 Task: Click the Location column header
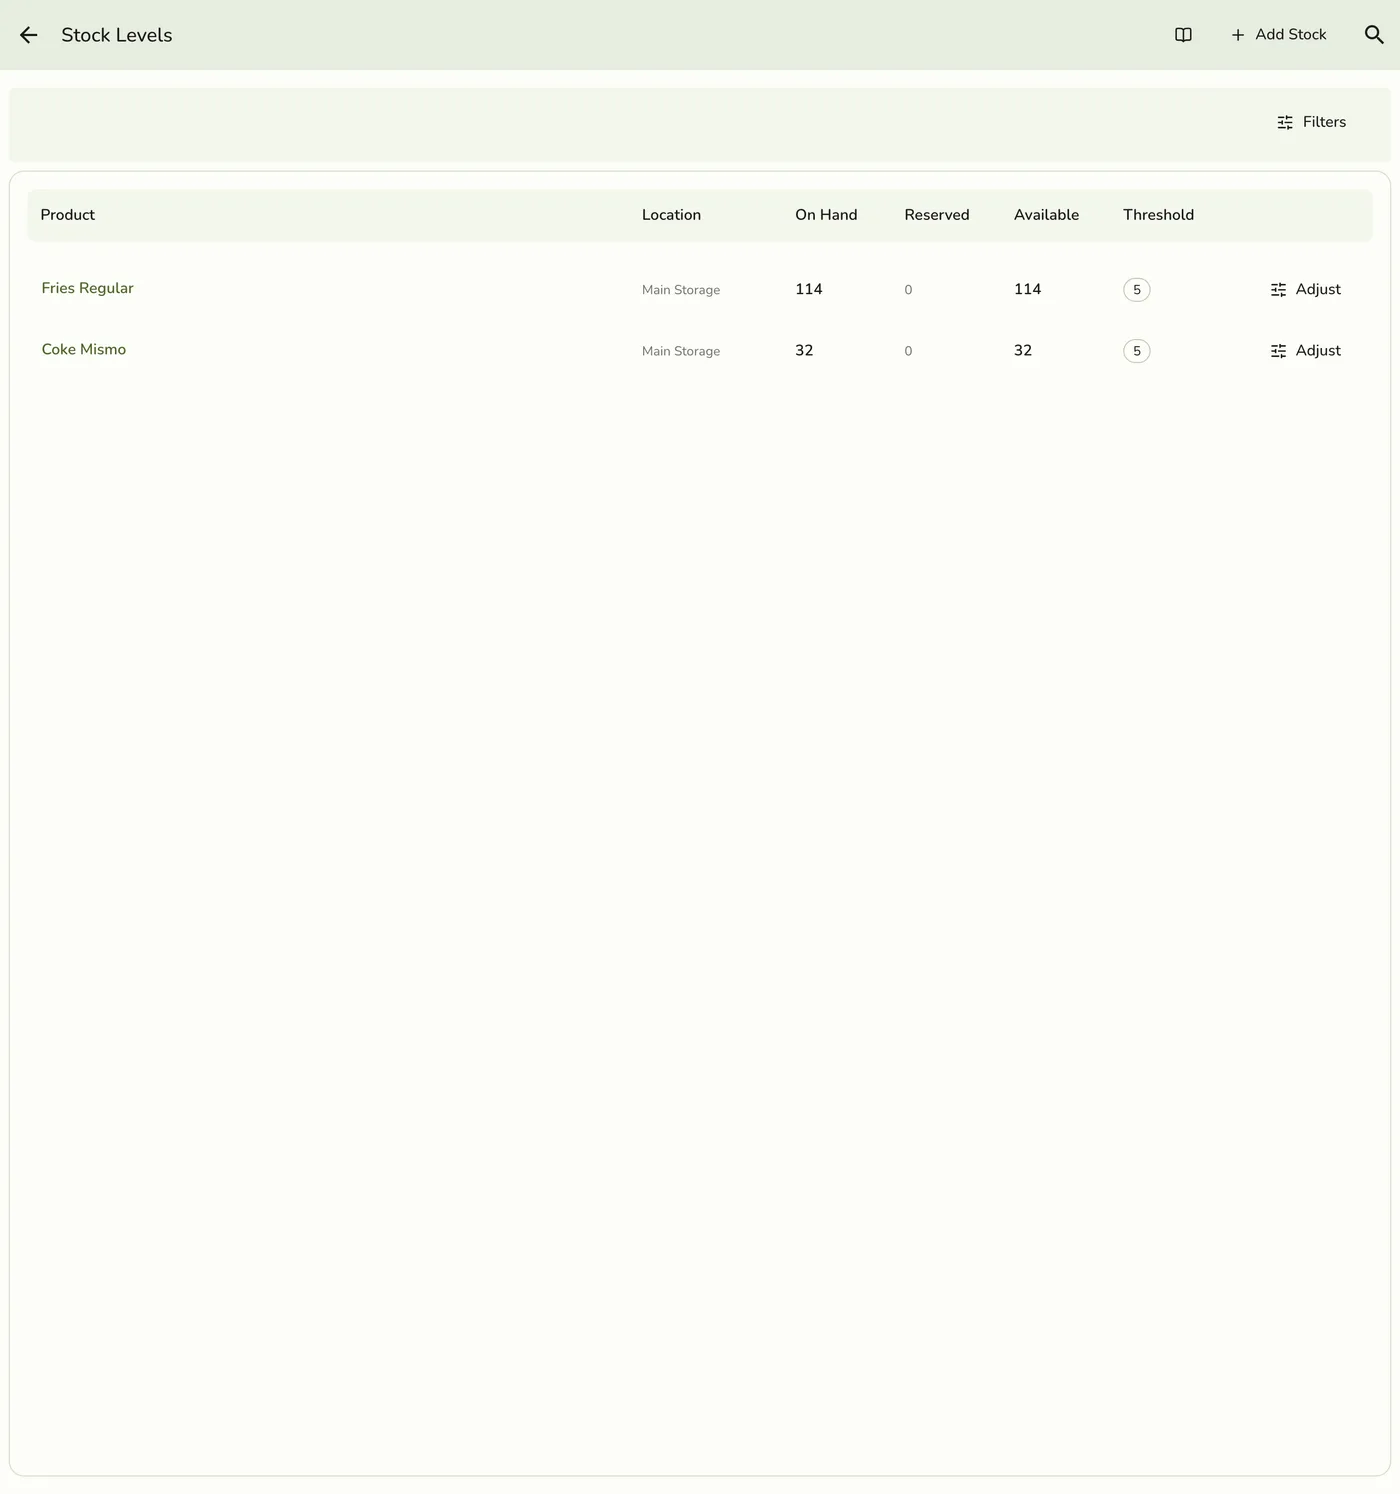671,215
